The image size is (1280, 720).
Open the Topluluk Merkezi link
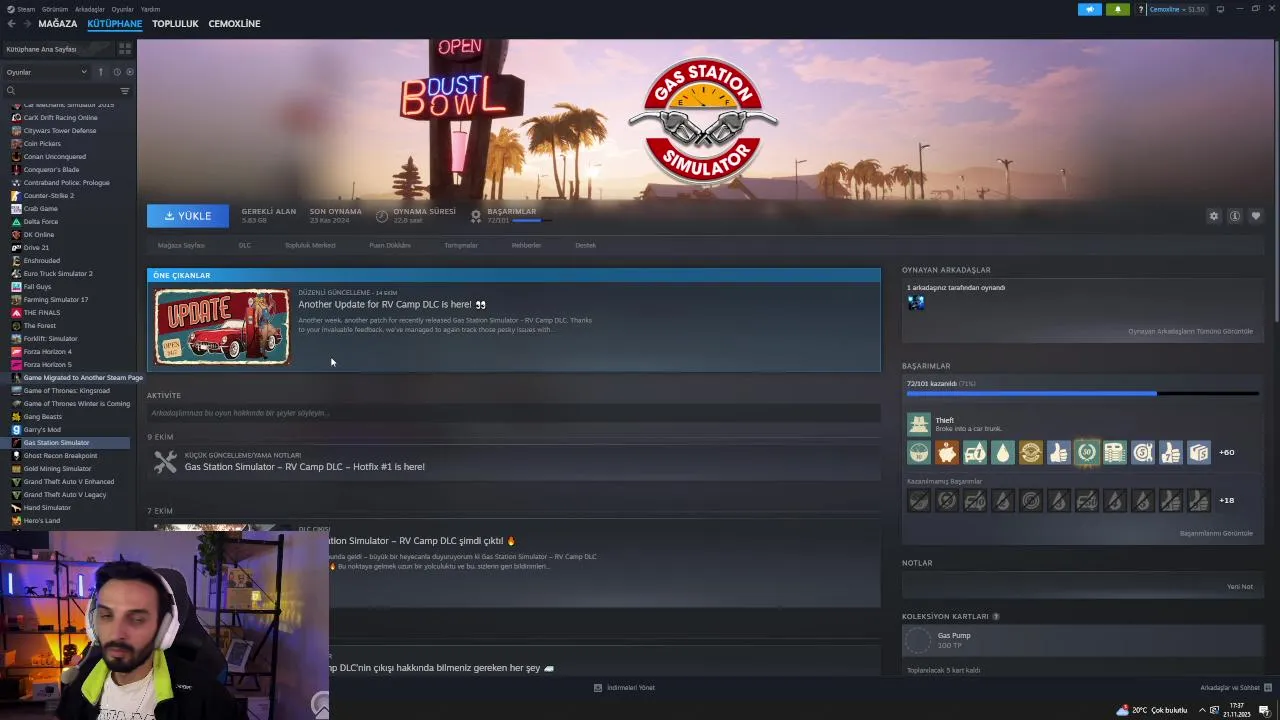[310, 245]
